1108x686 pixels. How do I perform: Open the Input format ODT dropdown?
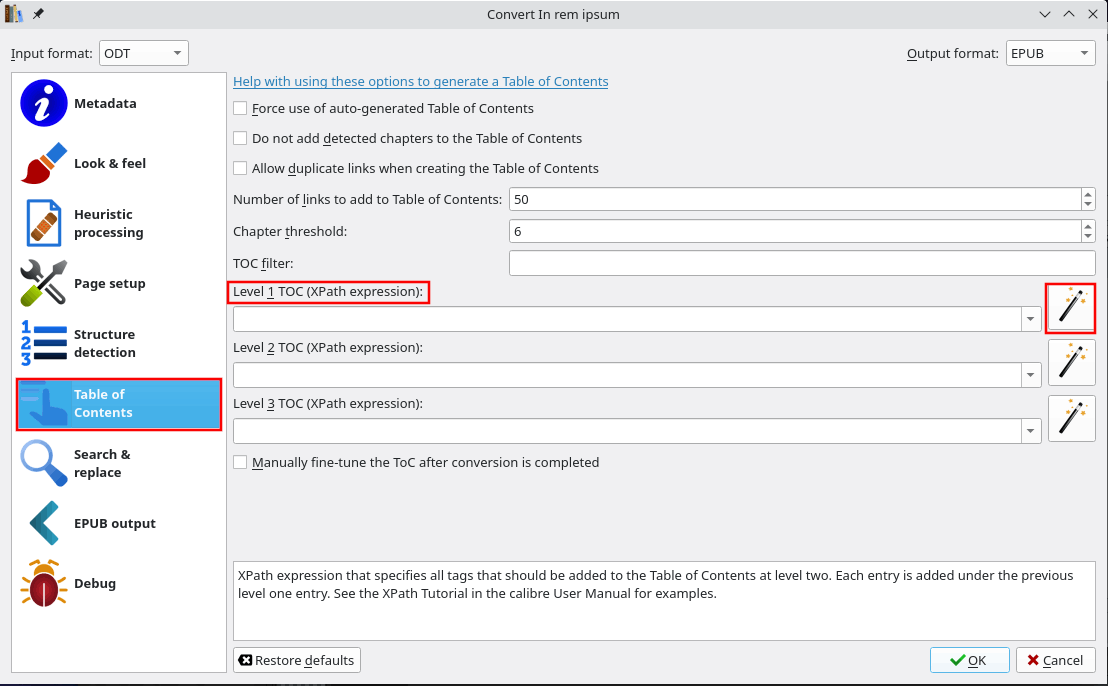pos(143,54)
